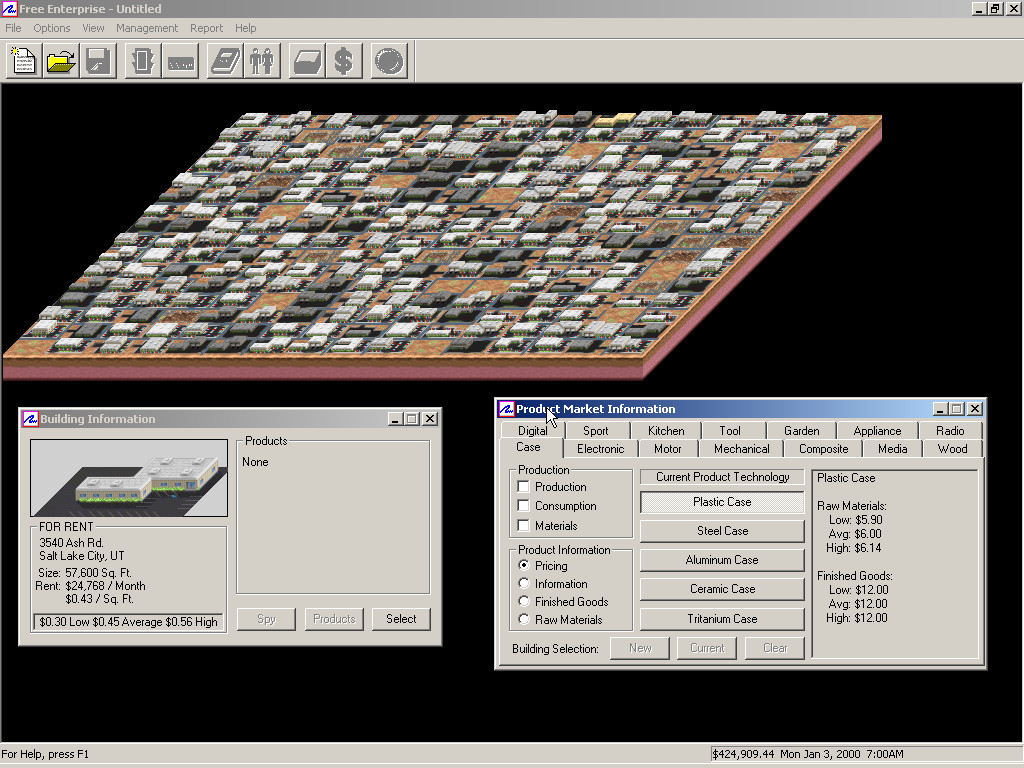
Task: Click the Building Information window icon
Action: (x=30, y=419)
